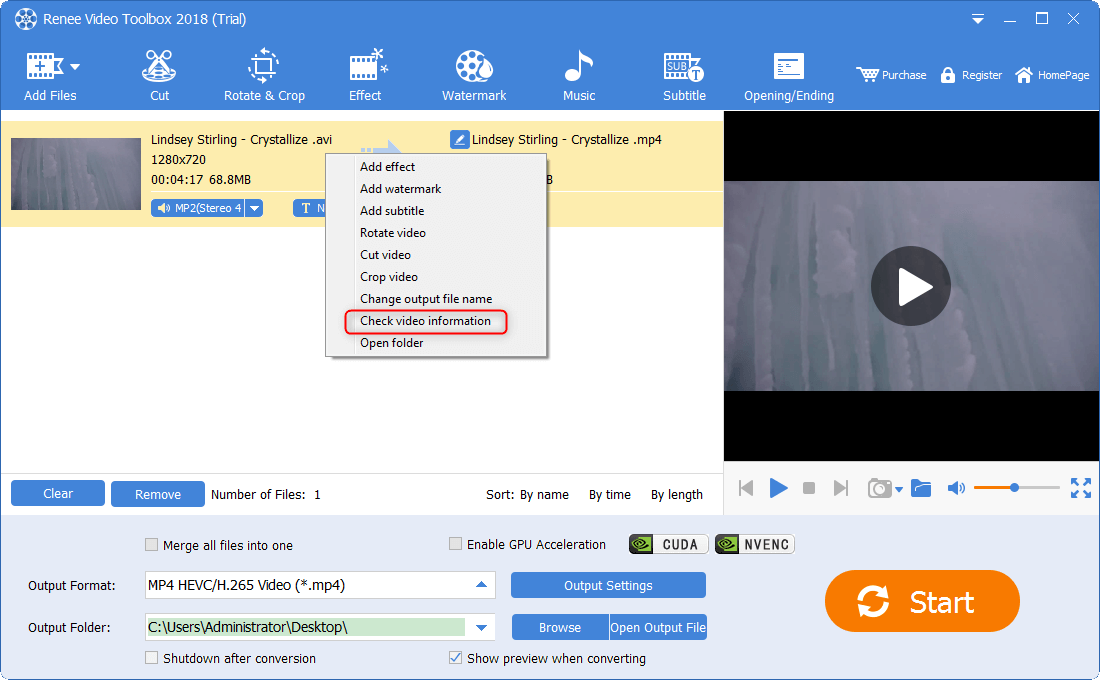Click the pencil edit icon for output name
1100x680 pixels.
click(460, 140)
